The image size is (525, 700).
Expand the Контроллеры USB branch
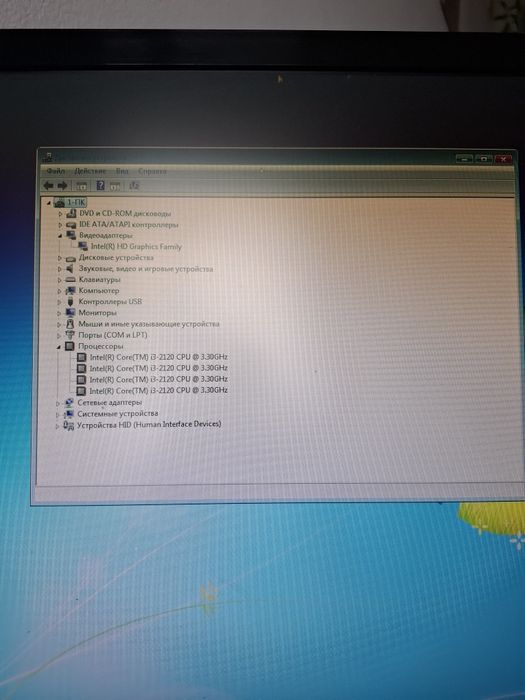(59, 302)
